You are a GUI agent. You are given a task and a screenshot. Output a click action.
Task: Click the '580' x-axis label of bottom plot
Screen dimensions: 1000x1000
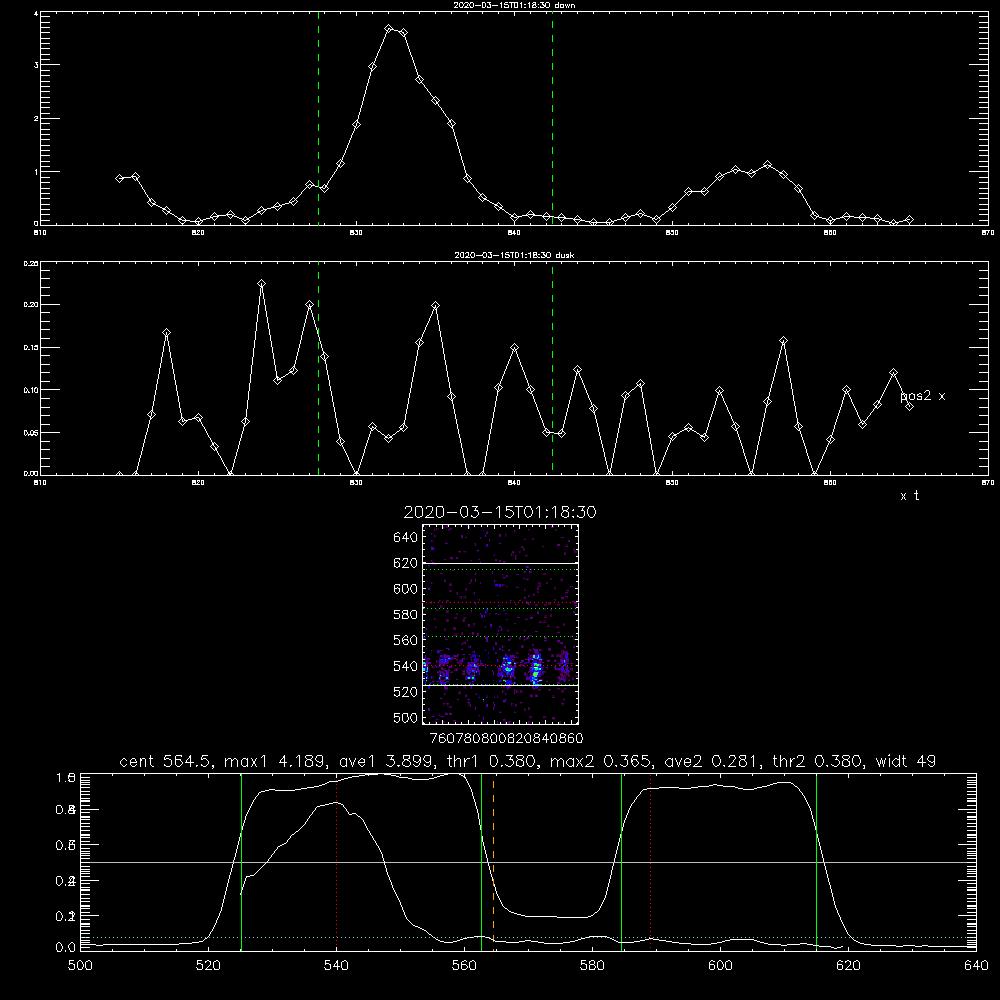(x=592, y=966)
